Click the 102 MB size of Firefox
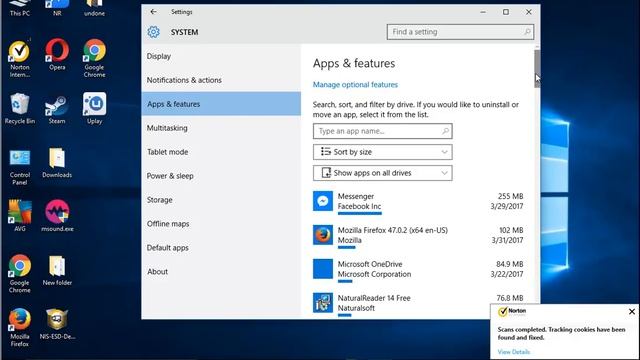This screenshot has height=360, width=640. click(511, 230)
